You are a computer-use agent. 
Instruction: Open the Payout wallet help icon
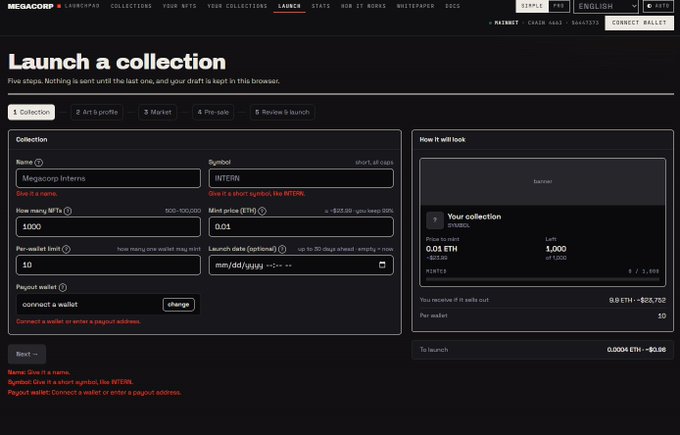(x=62, y=288)
